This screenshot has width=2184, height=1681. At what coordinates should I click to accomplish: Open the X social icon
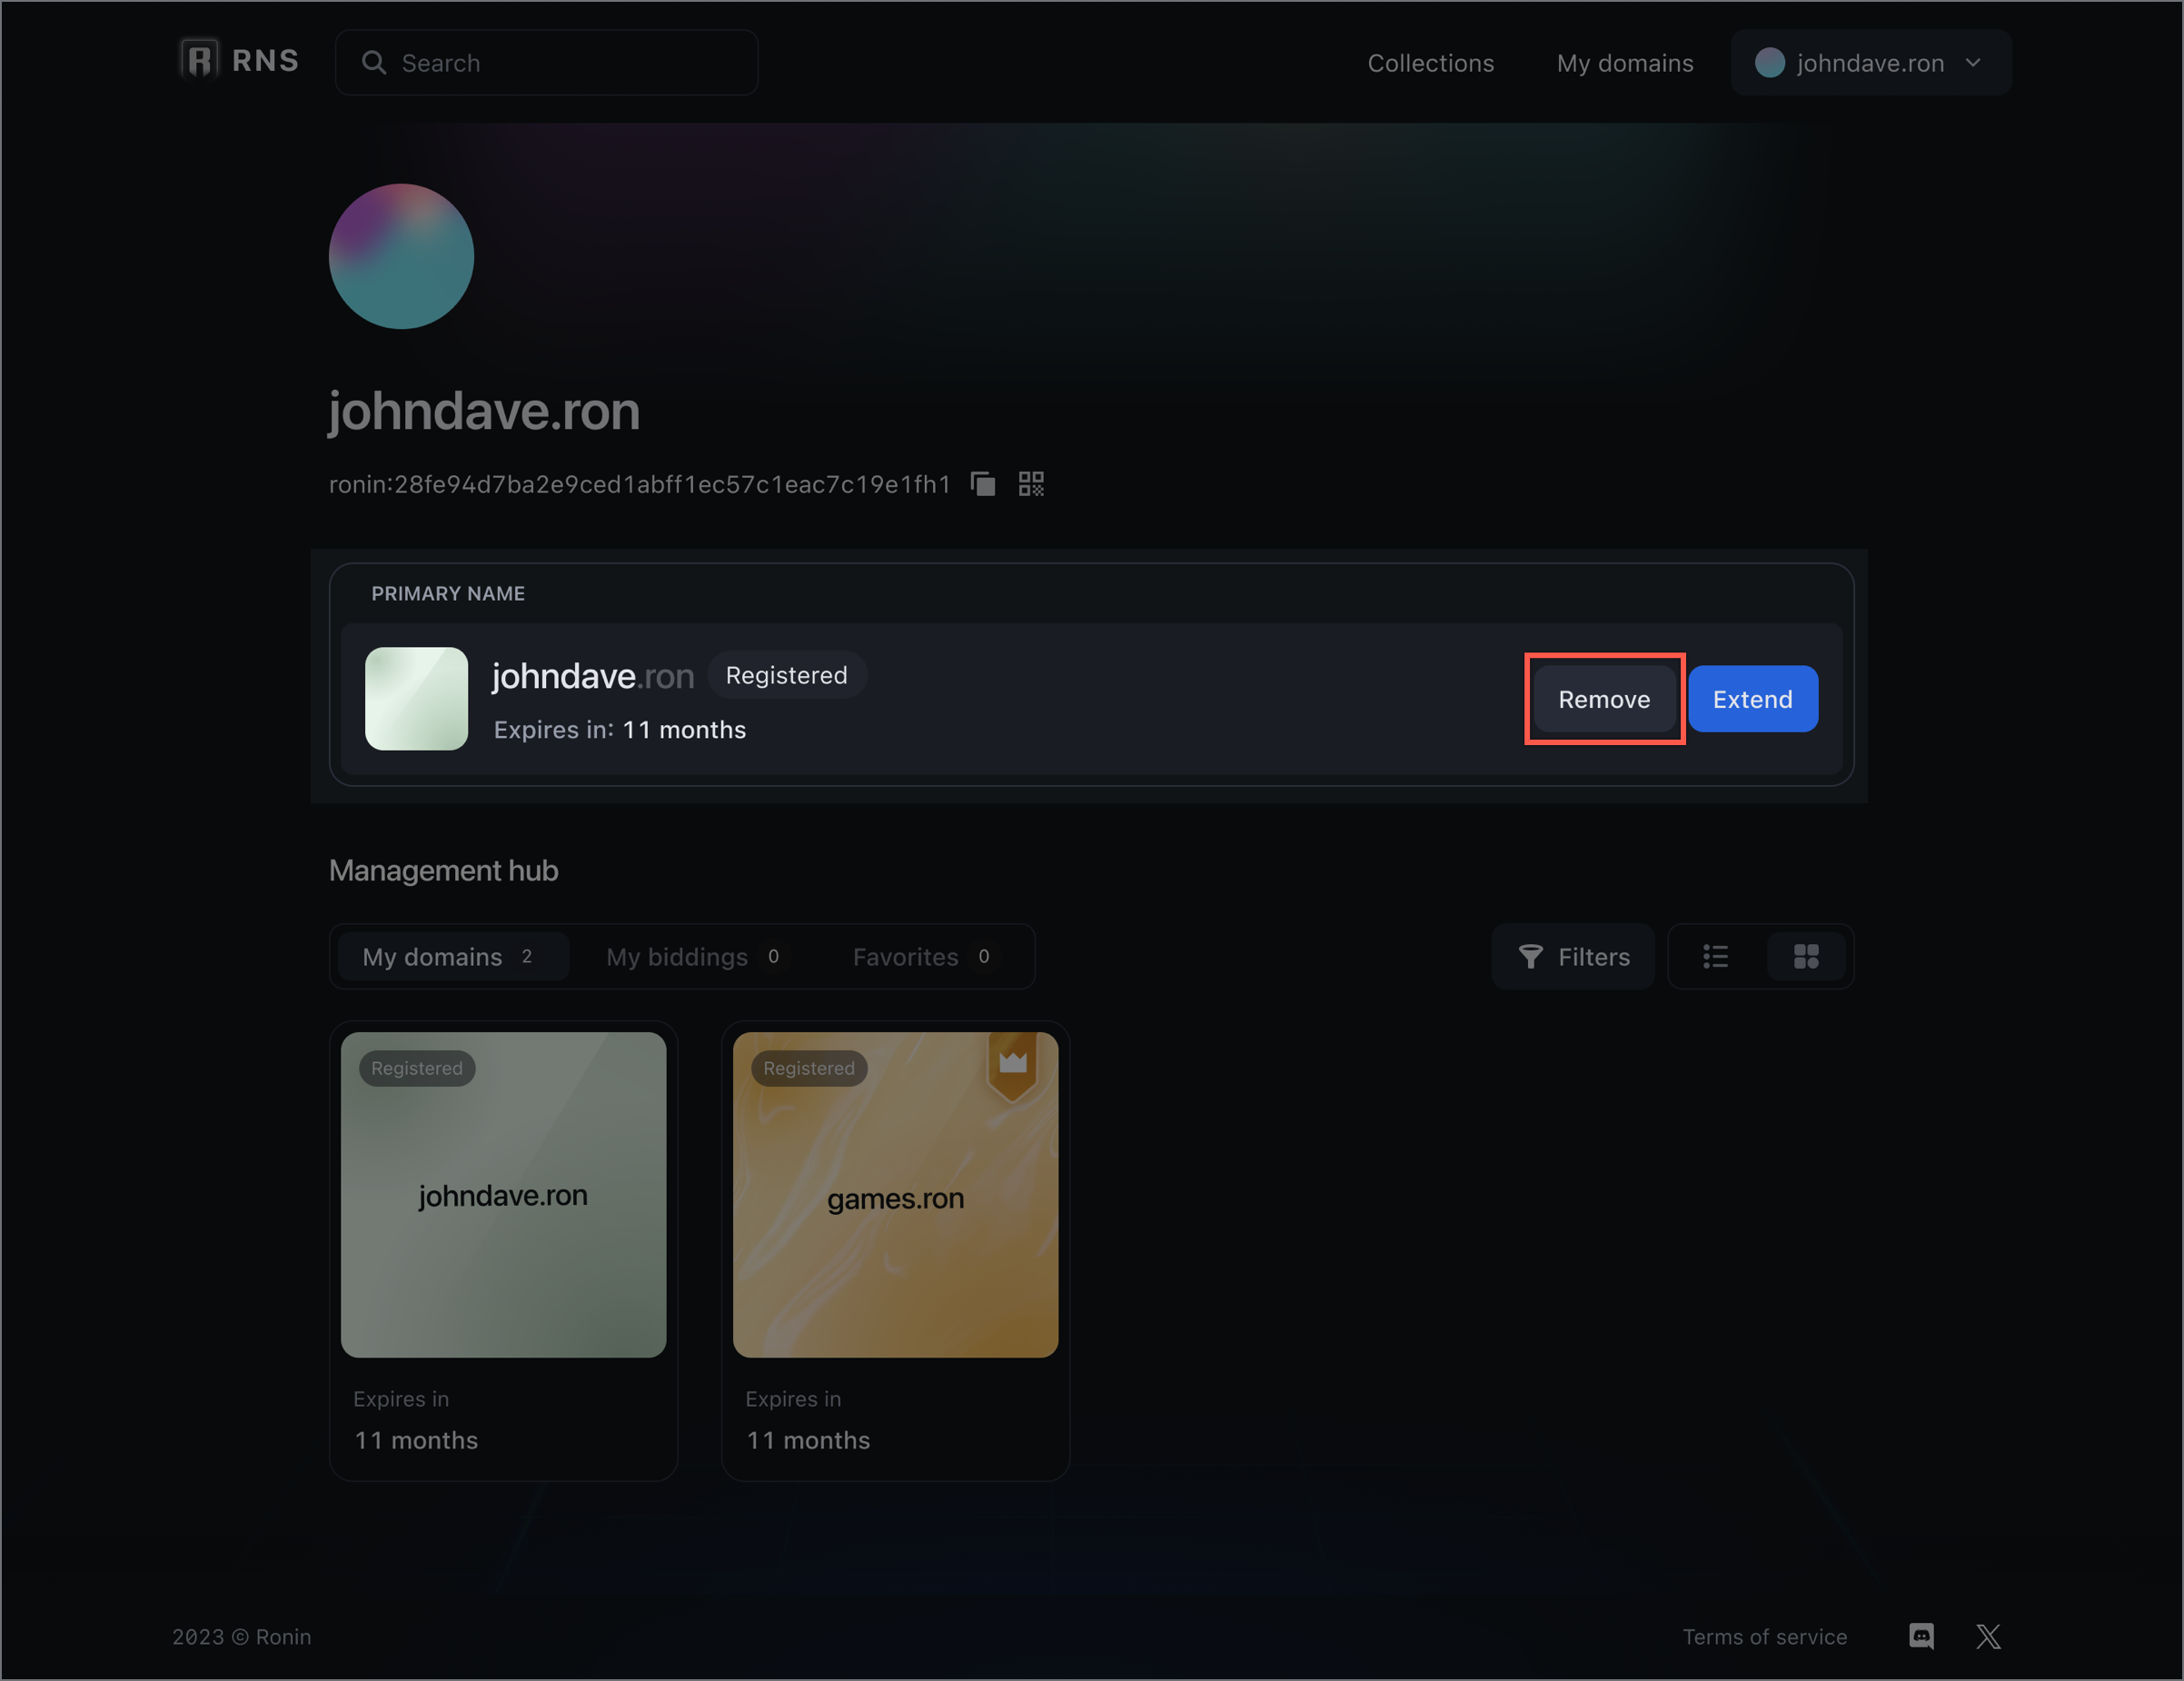click(x=1988, y=1637)
